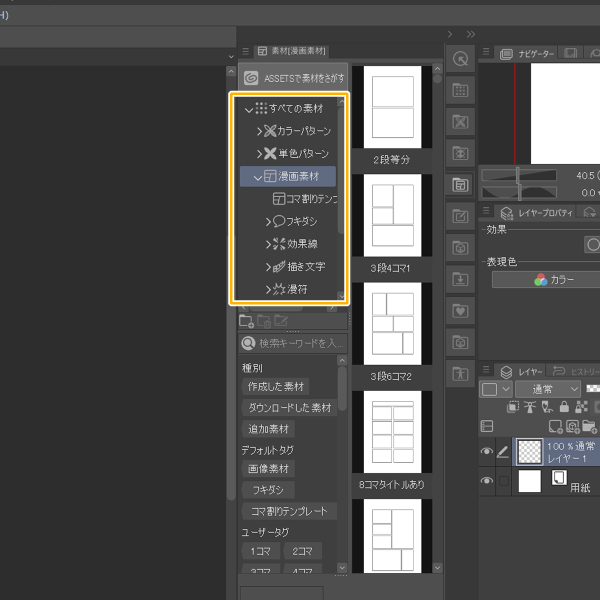Open the Pose figure material folder icon

click(x=460, y=373)
